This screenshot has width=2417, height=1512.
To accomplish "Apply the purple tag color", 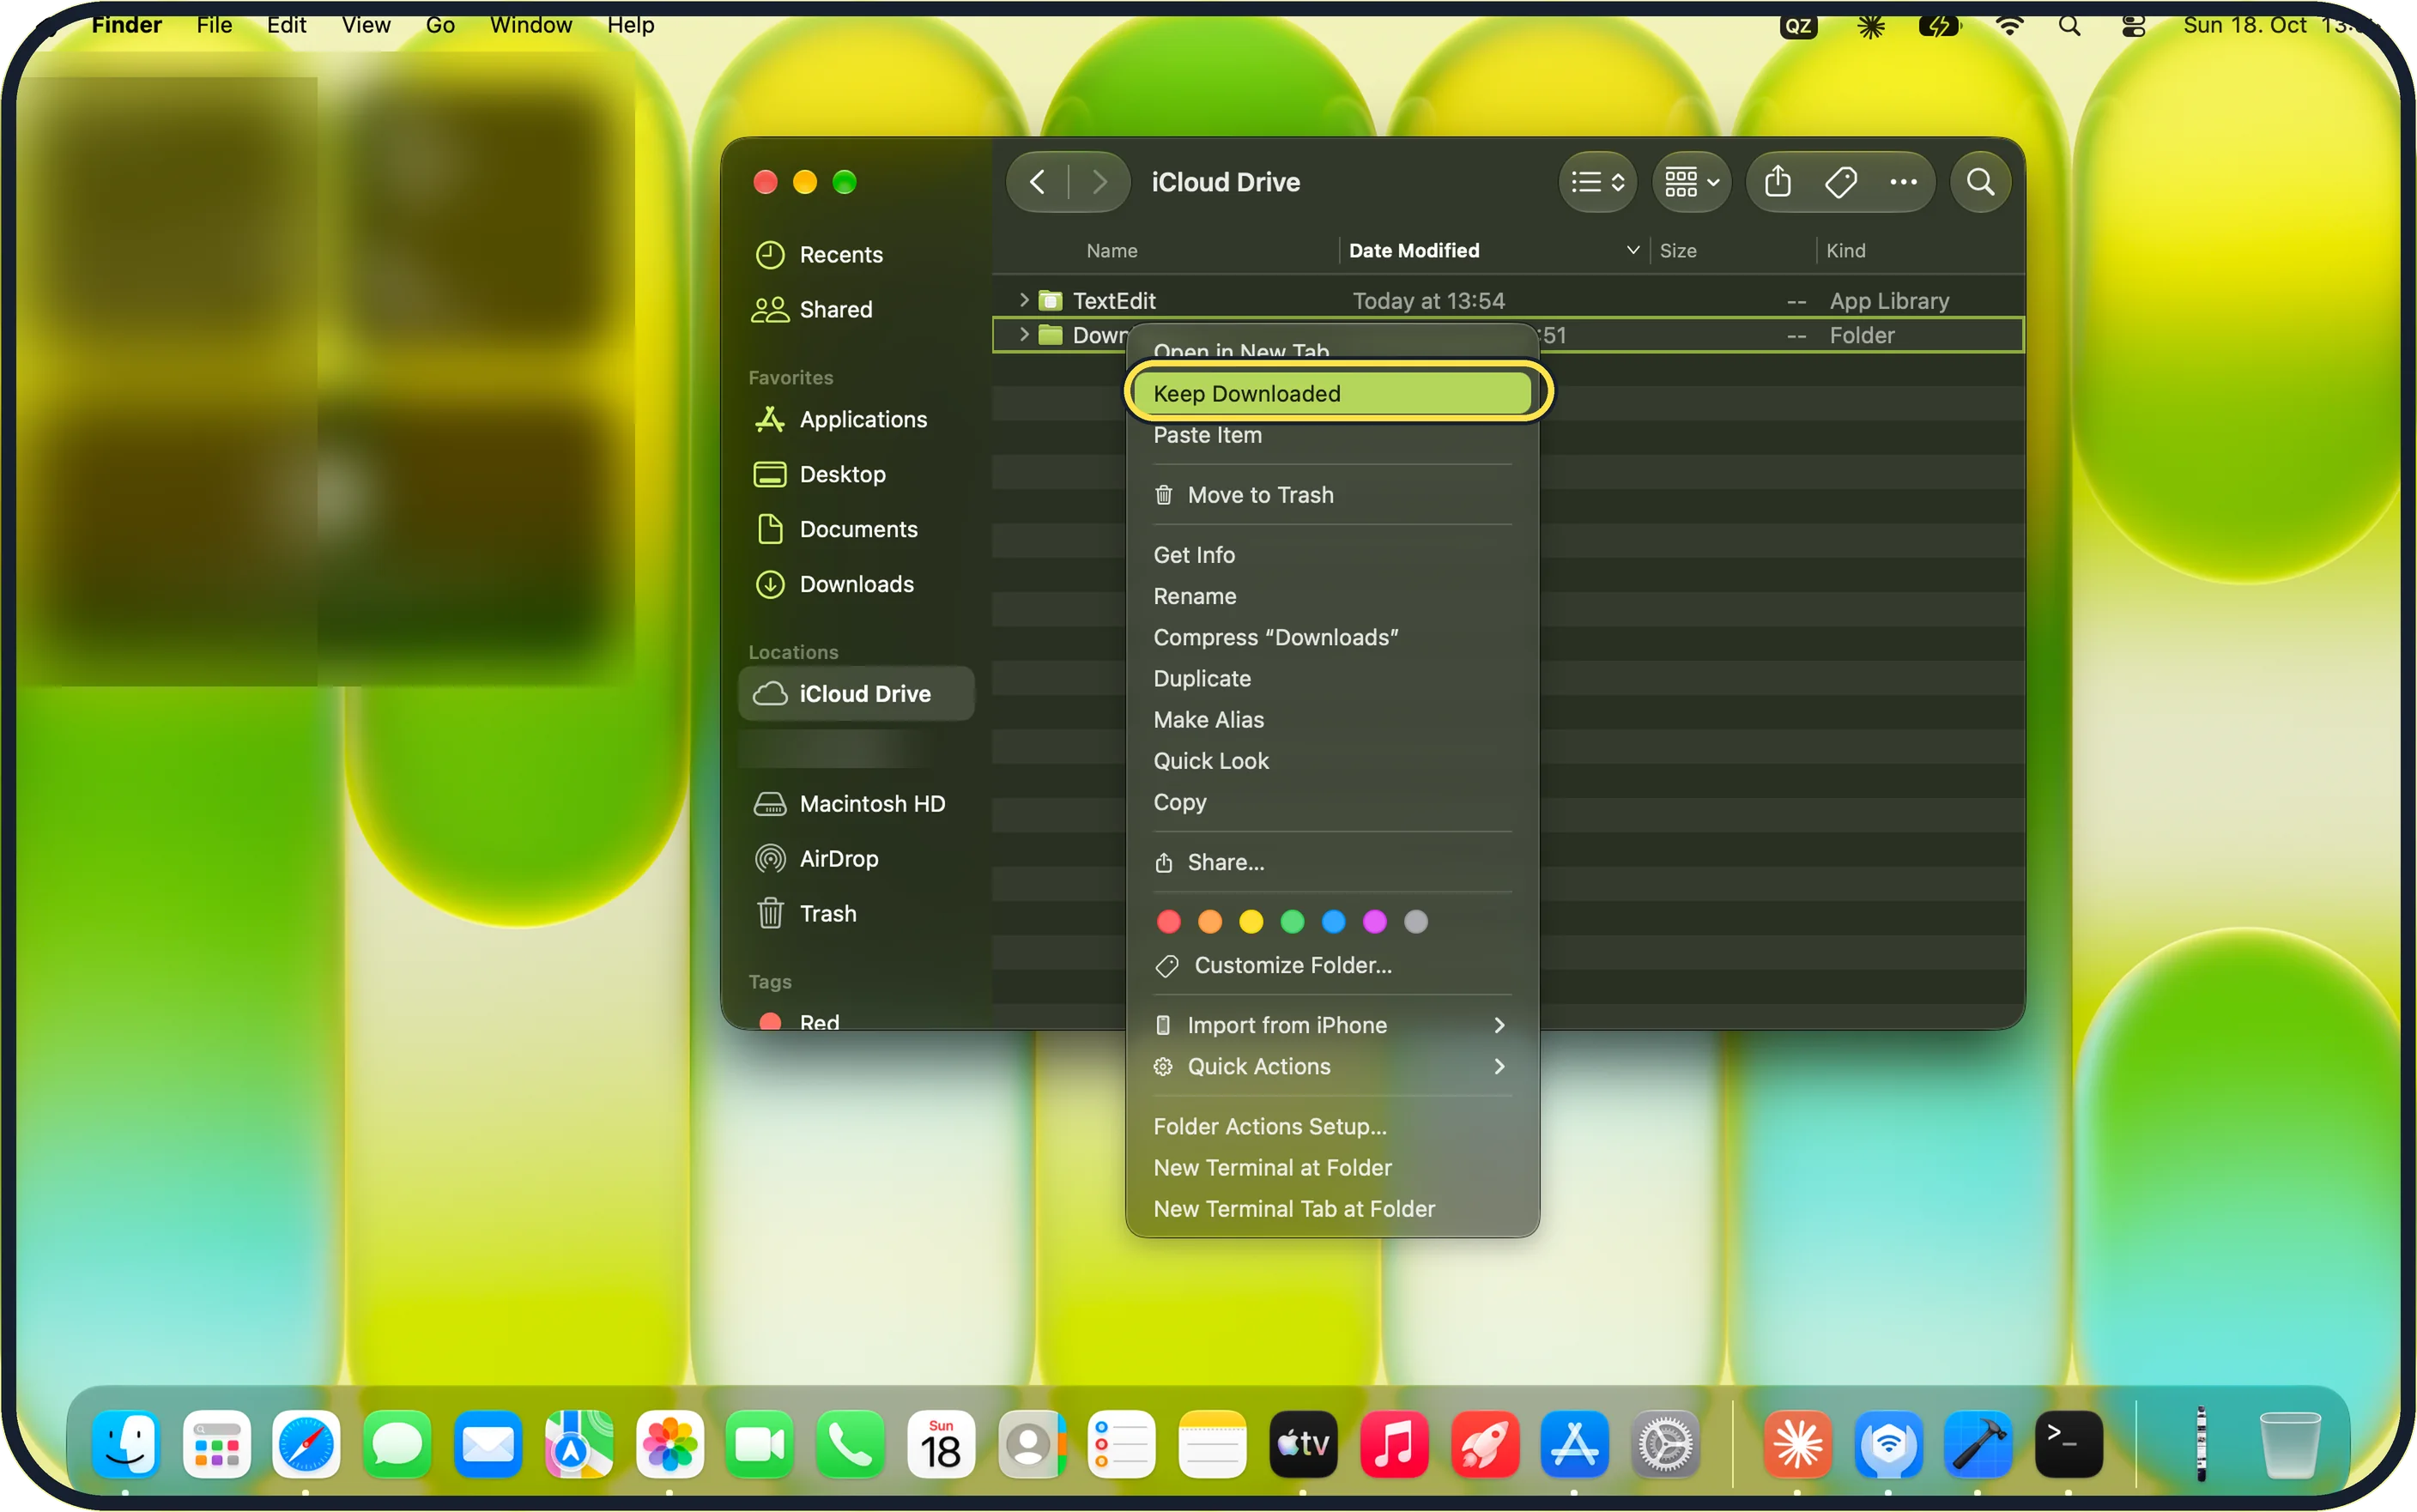I will [x=1374, y=921].
